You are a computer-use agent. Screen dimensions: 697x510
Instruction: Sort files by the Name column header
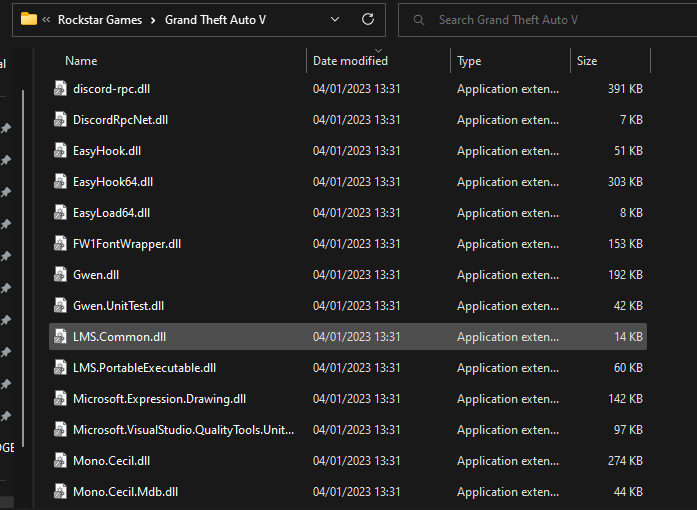[x=81, y=61]
